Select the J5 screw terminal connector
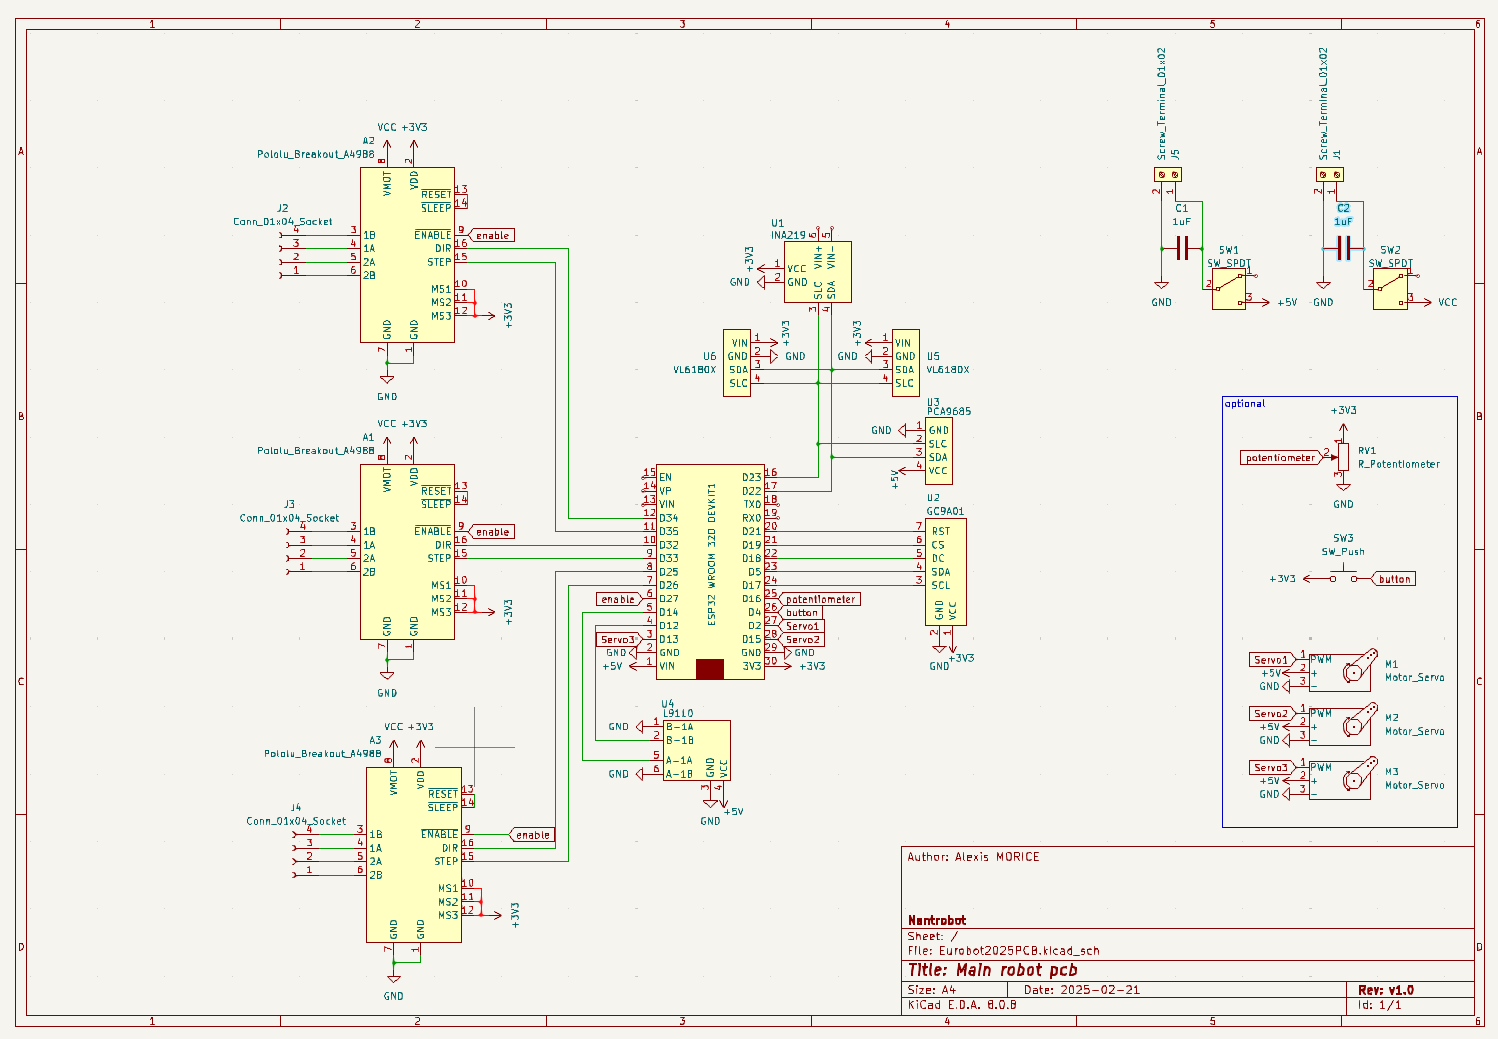Viewport: 1498px width, 1039px height. click(x=1166, y=175)
